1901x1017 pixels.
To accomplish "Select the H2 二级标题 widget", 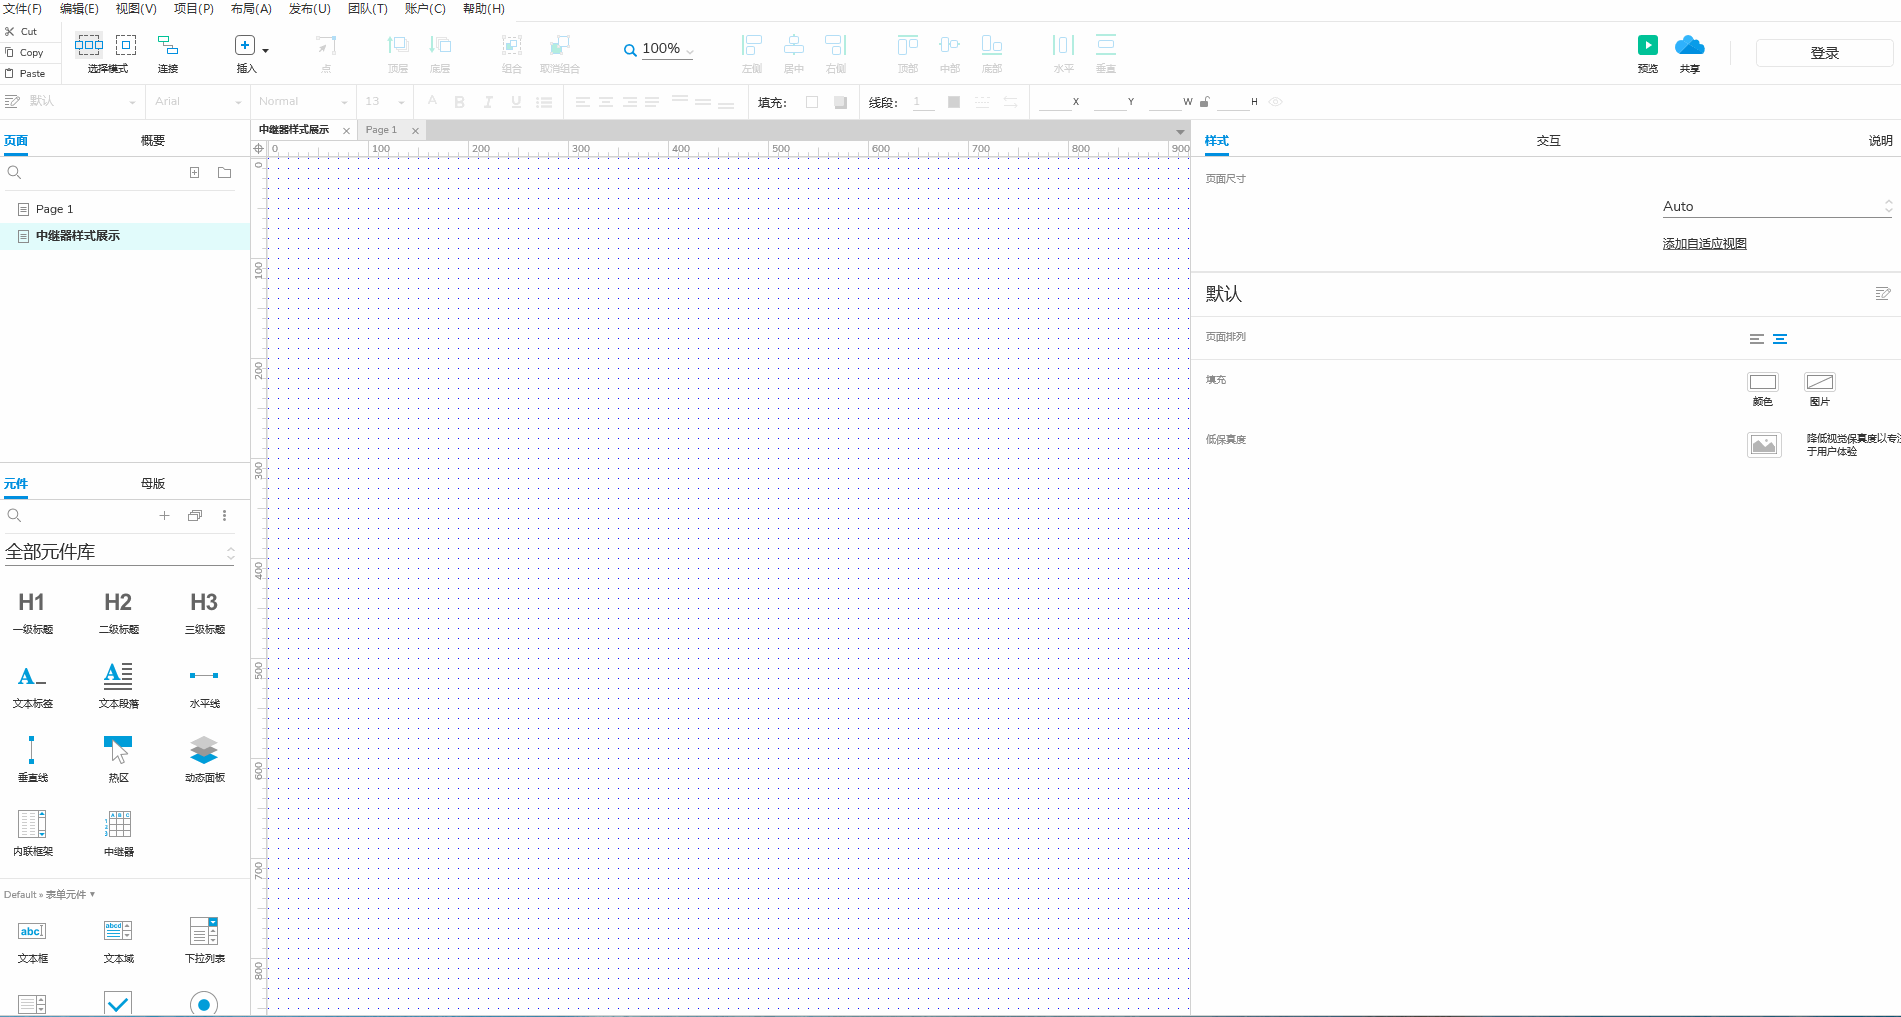I will 118,612.
